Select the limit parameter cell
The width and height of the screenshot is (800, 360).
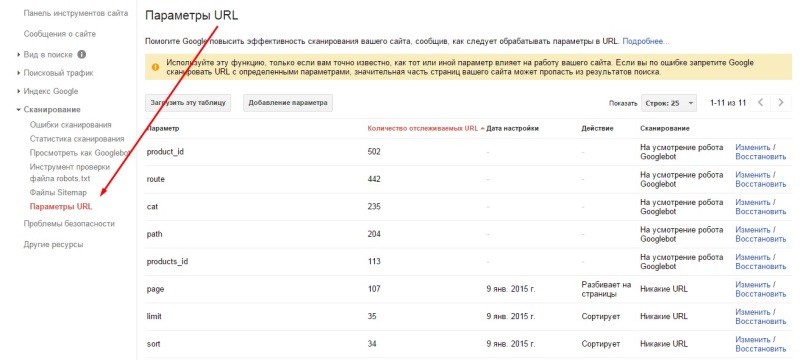point(154,317)
